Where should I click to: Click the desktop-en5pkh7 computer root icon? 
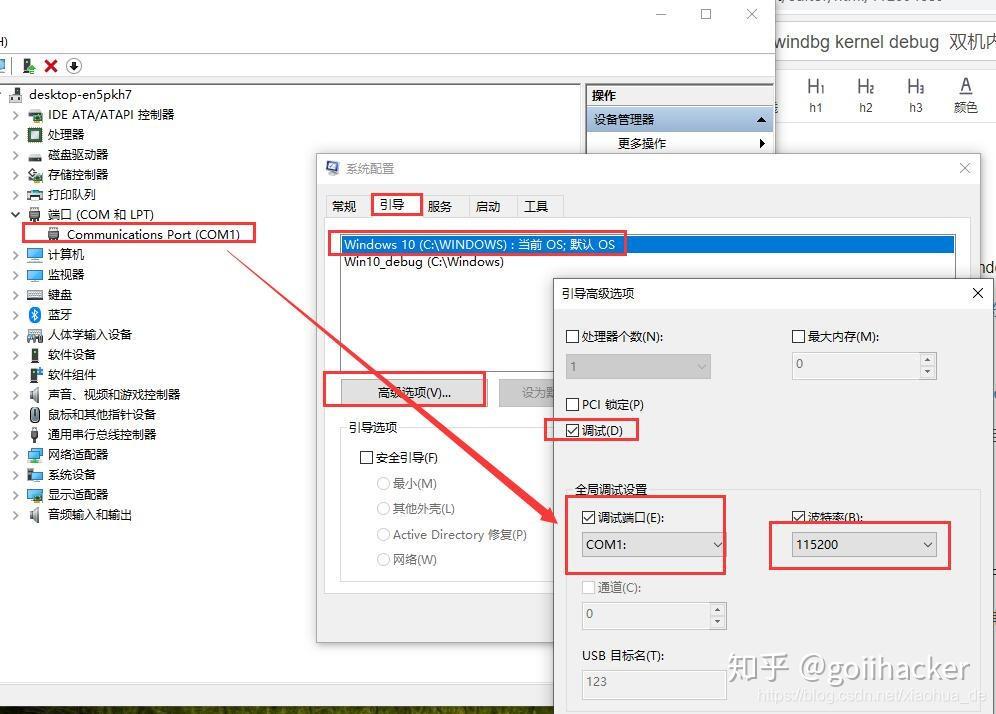[16, 95]
